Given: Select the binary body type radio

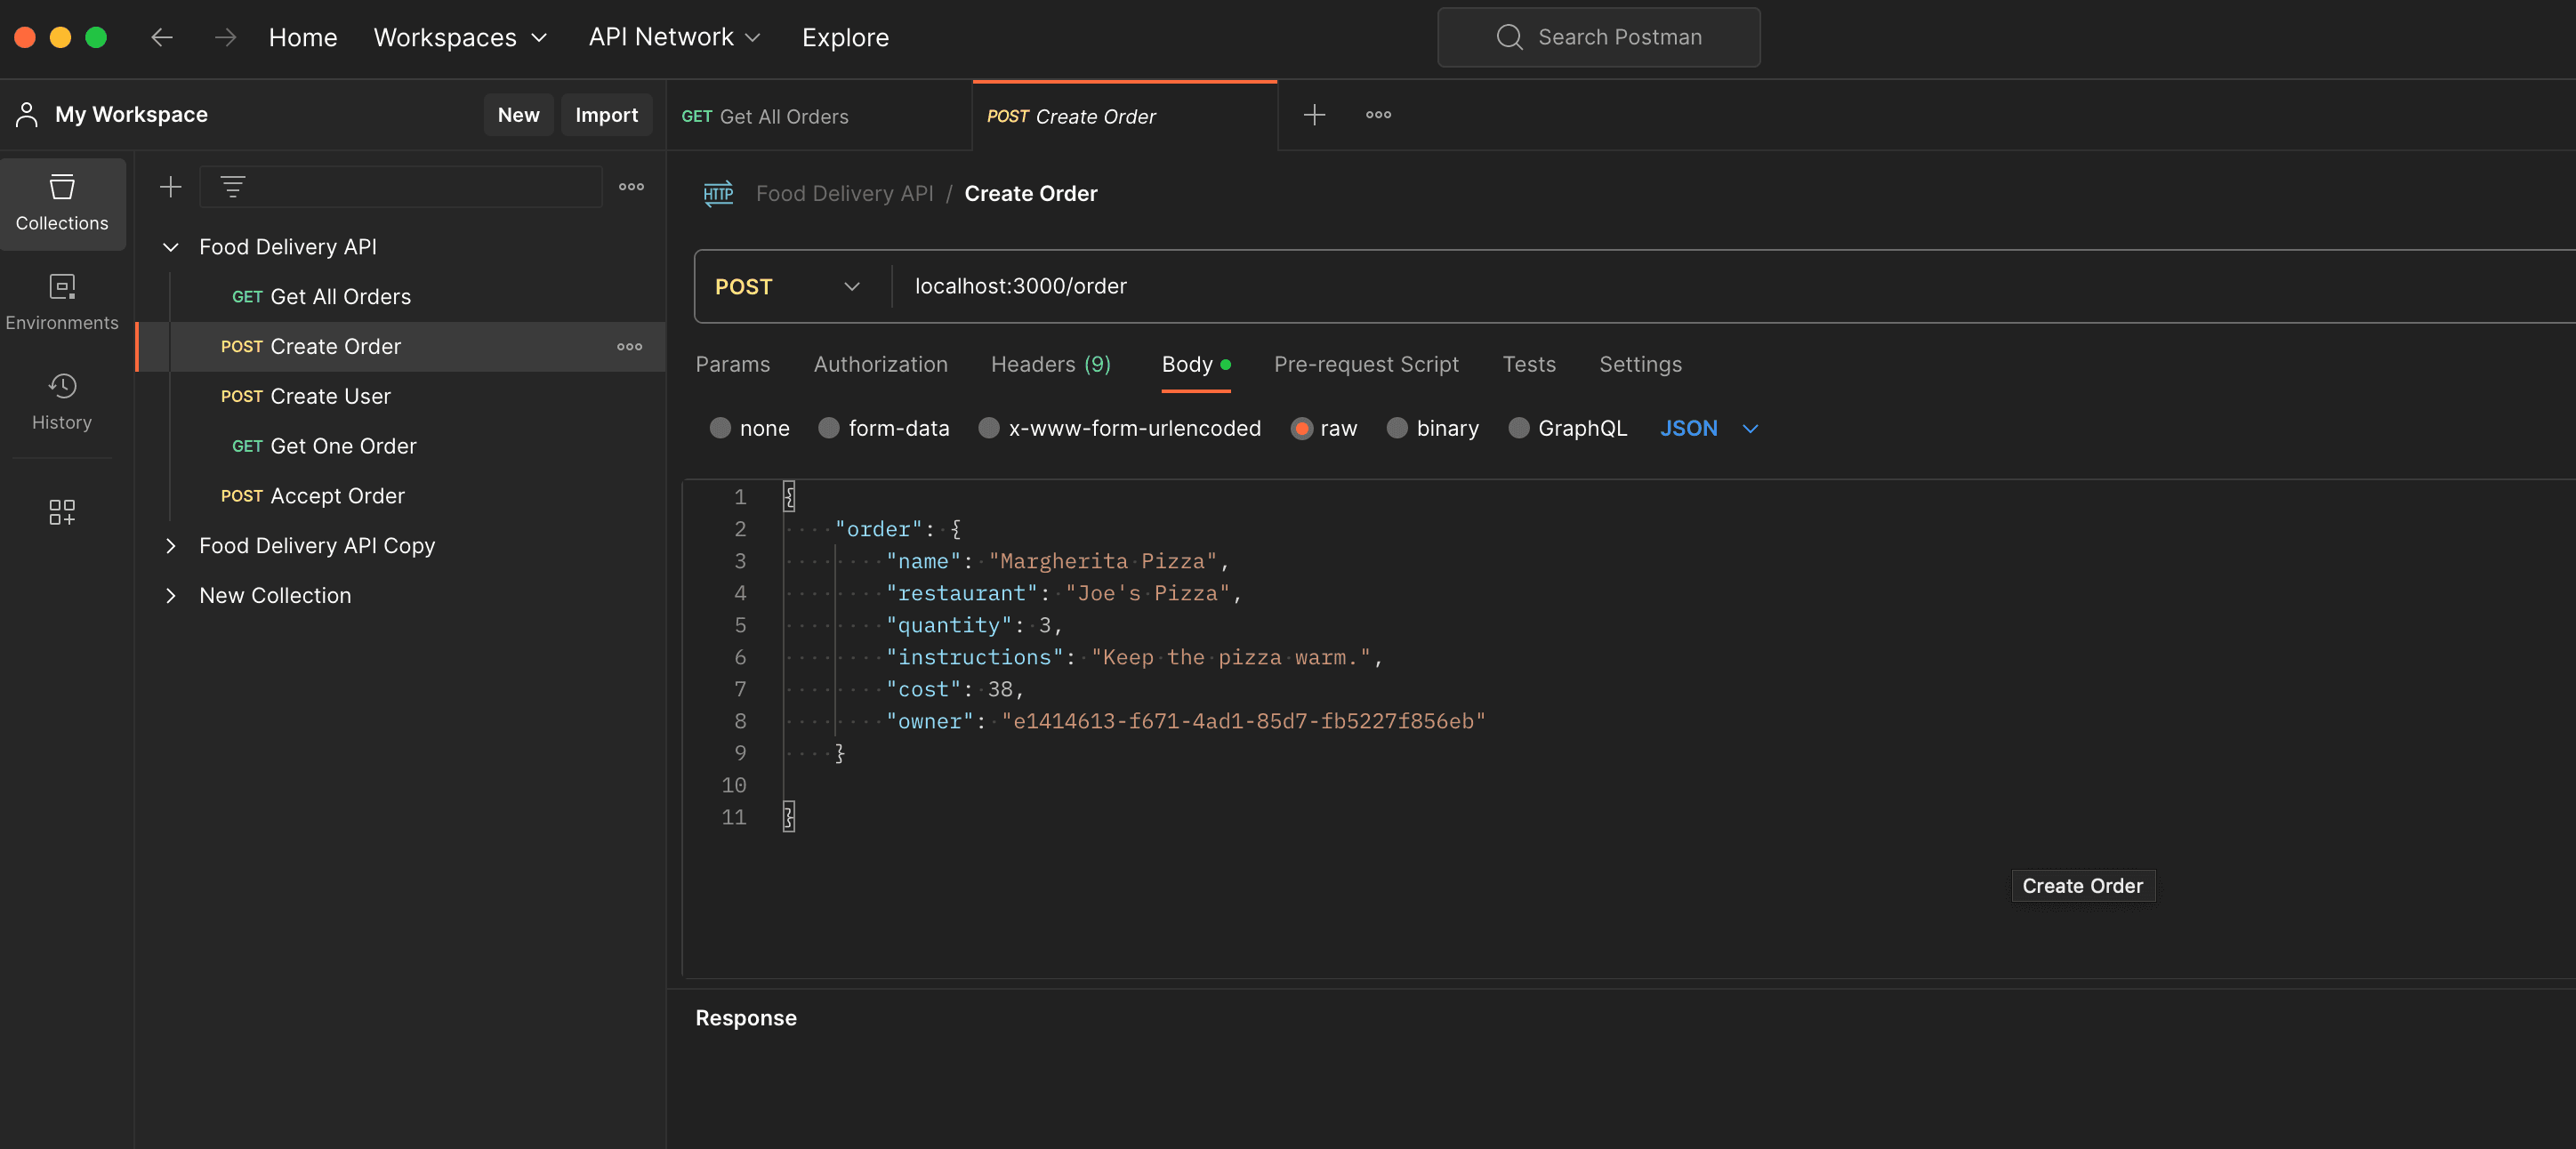Looking at the screenshot, I should (x=1397, y=429).
